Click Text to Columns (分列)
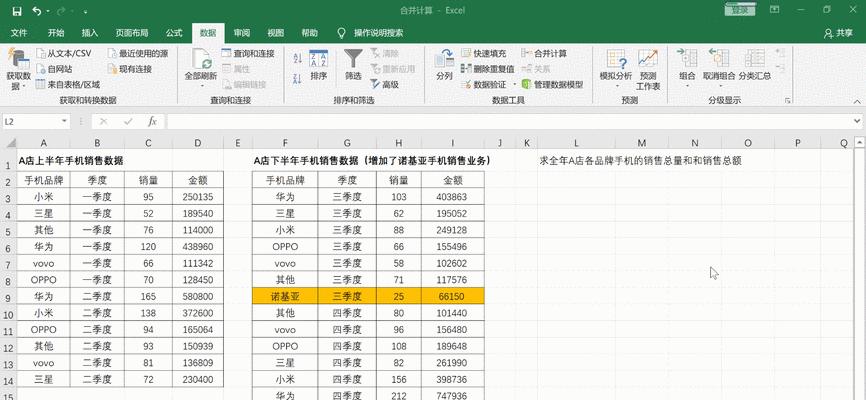 [x=445, y=65]
